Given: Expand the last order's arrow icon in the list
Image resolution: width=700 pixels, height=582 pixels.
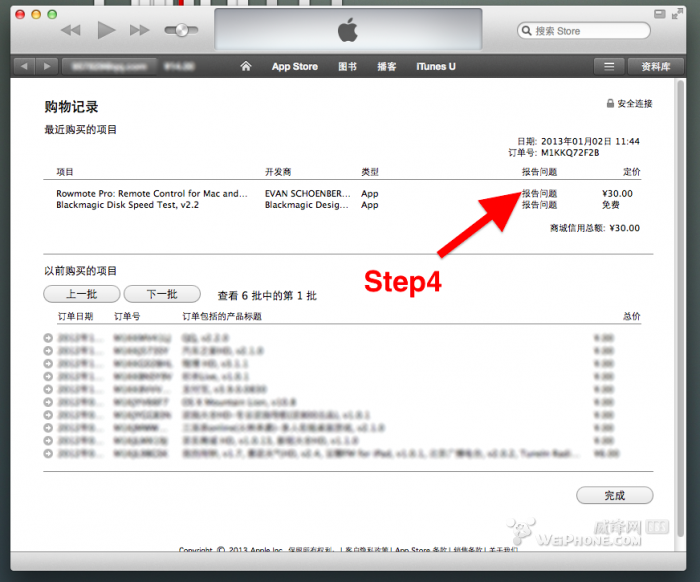Looking at the screenshot, I should (x=48, y=453).
